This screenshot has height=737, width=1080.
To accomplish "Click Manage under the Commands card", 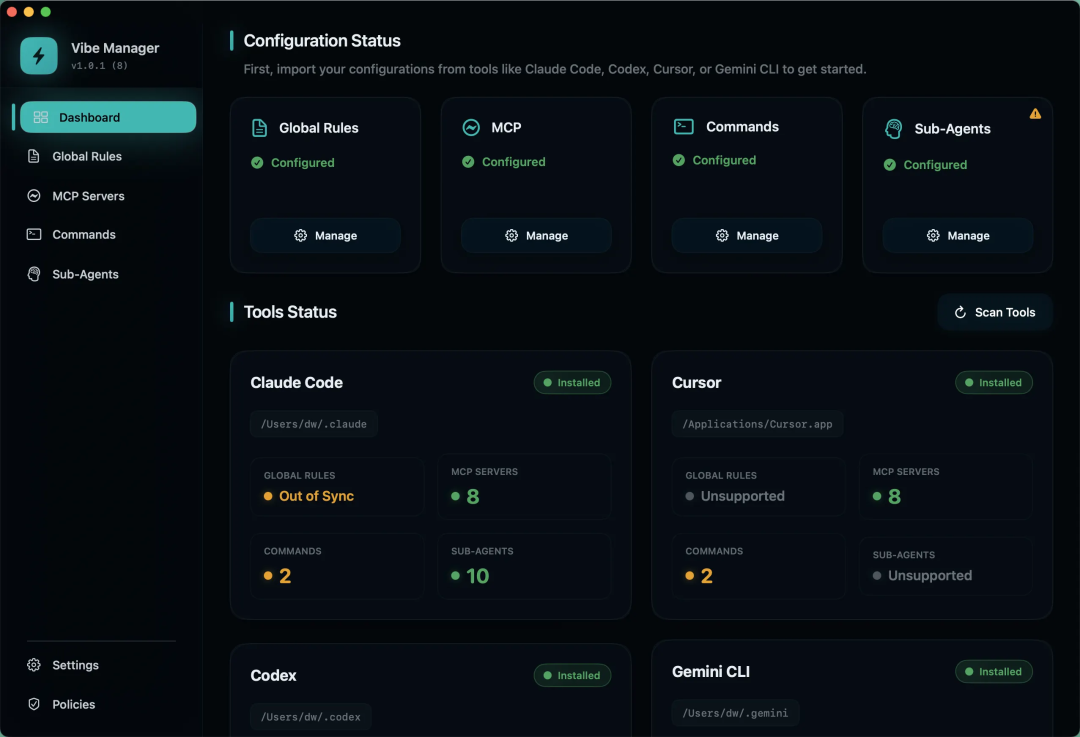I will pyautogui.click(x=747, y=236).
